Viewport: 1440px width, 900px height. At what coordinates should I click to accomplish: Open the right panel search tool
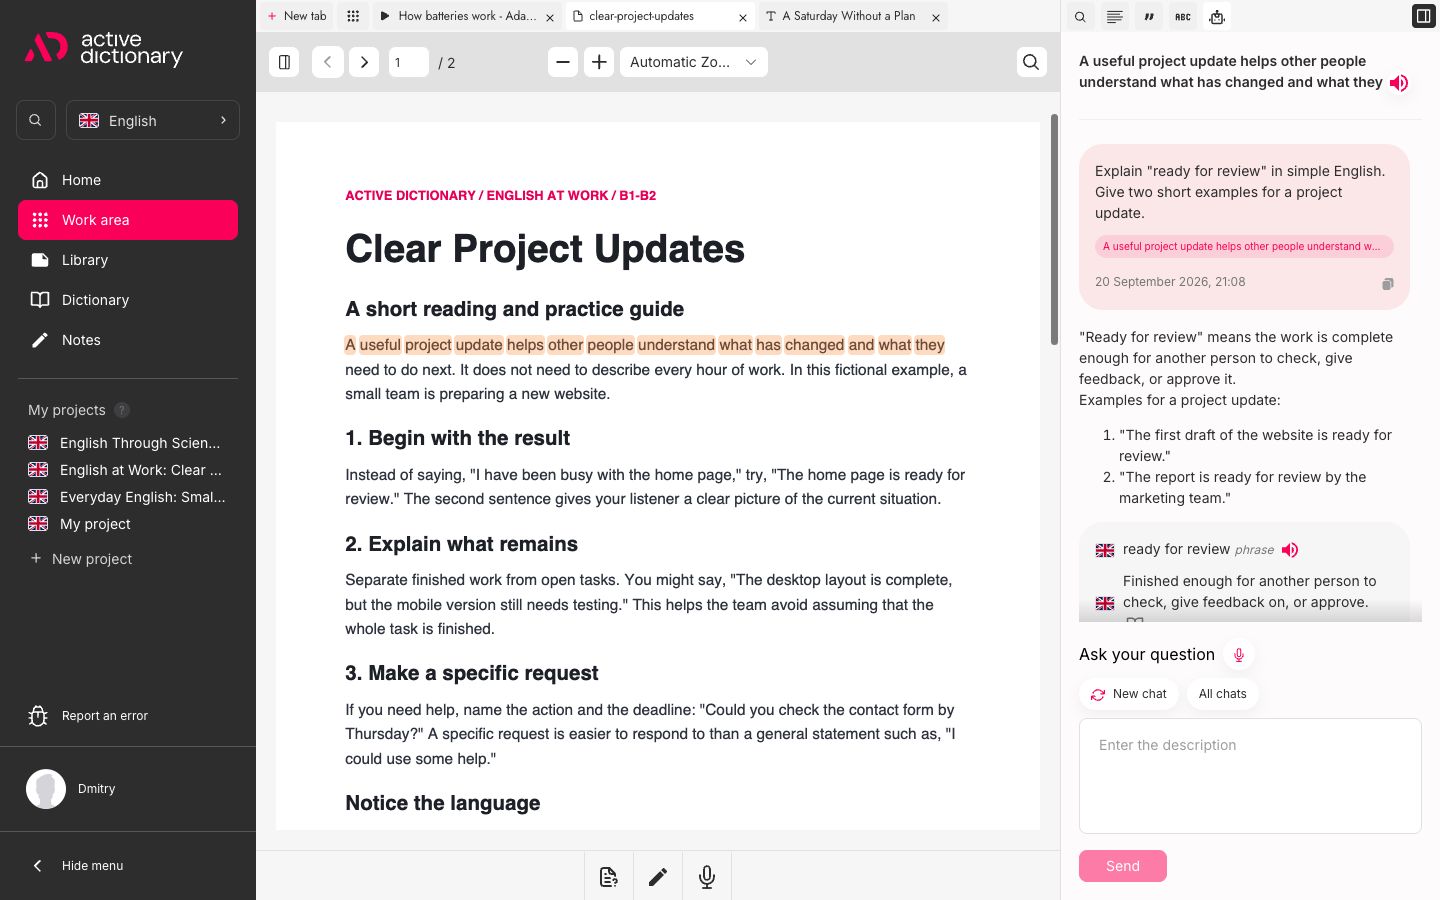[x=1080, y=16]
